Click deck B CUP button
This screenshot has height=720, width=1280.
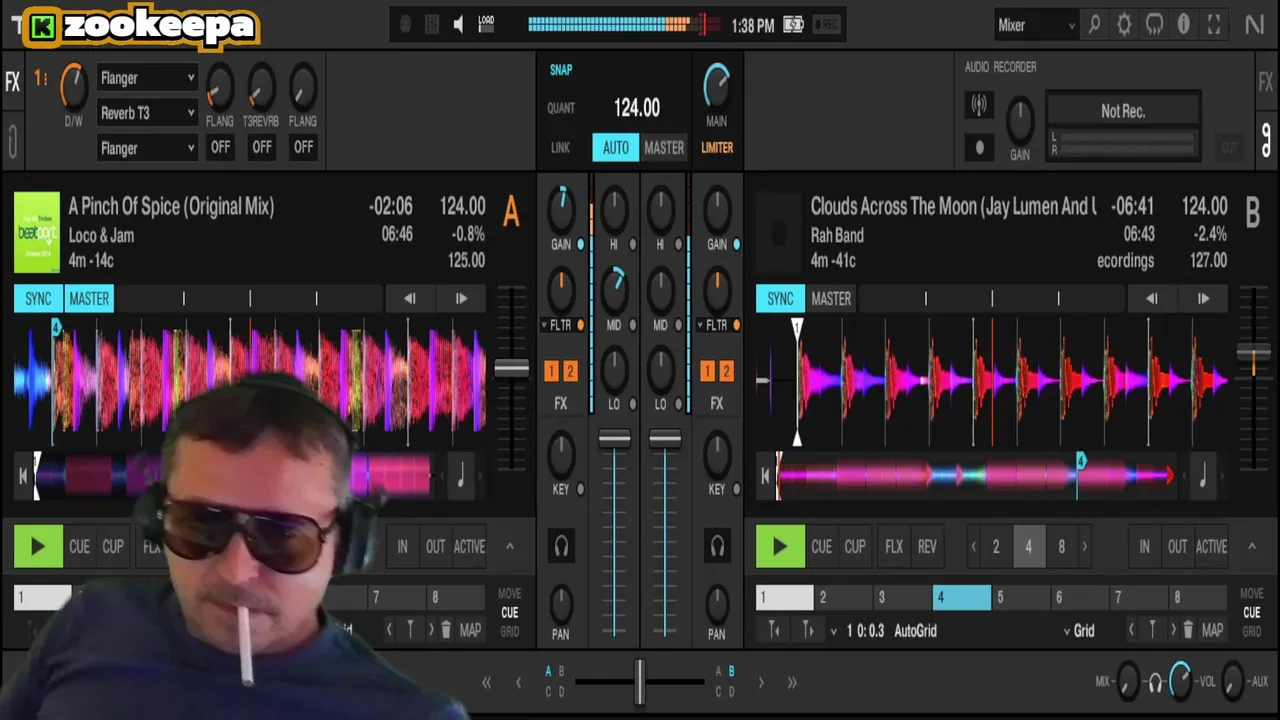tap(855, 546)
